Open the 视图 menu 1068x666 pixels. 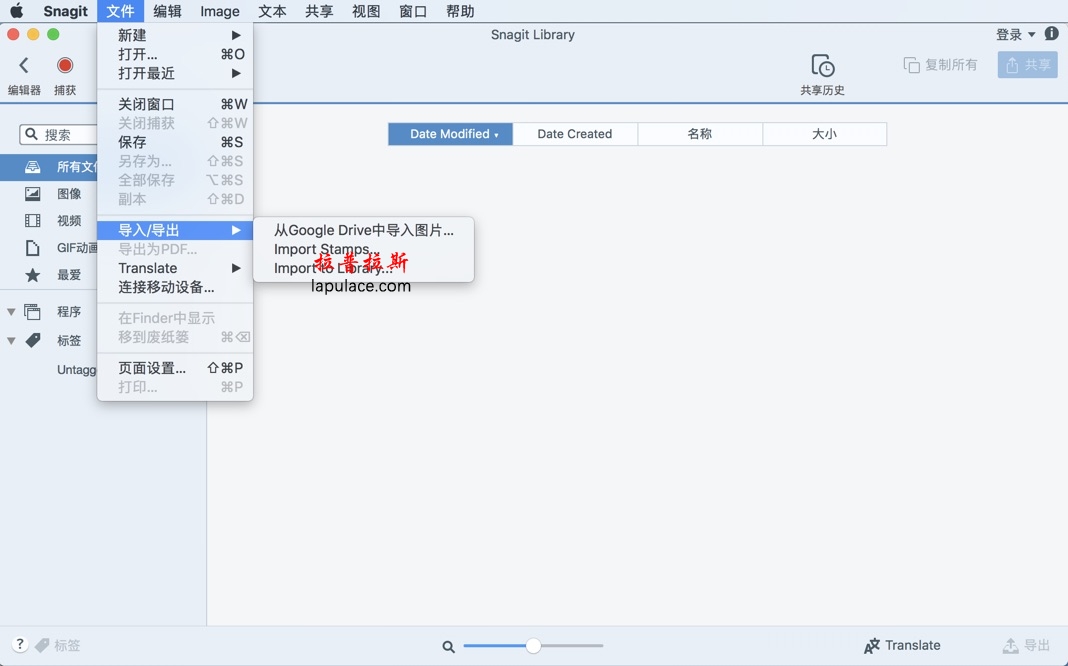tap(366, 11)
